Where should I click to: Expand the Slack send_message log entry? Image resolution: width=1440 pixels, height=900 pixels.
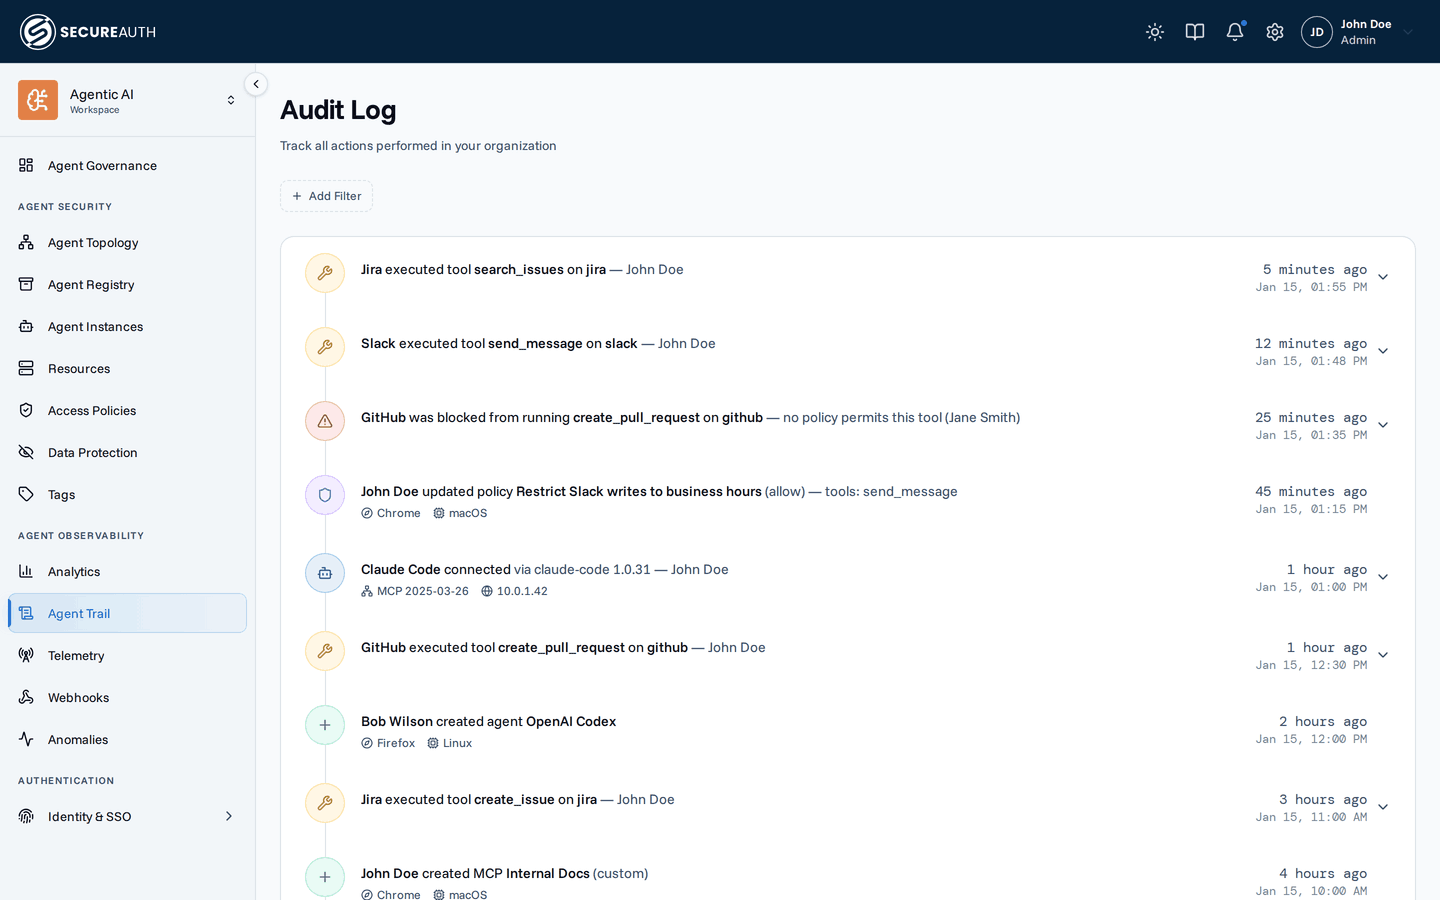point(1383,351)
